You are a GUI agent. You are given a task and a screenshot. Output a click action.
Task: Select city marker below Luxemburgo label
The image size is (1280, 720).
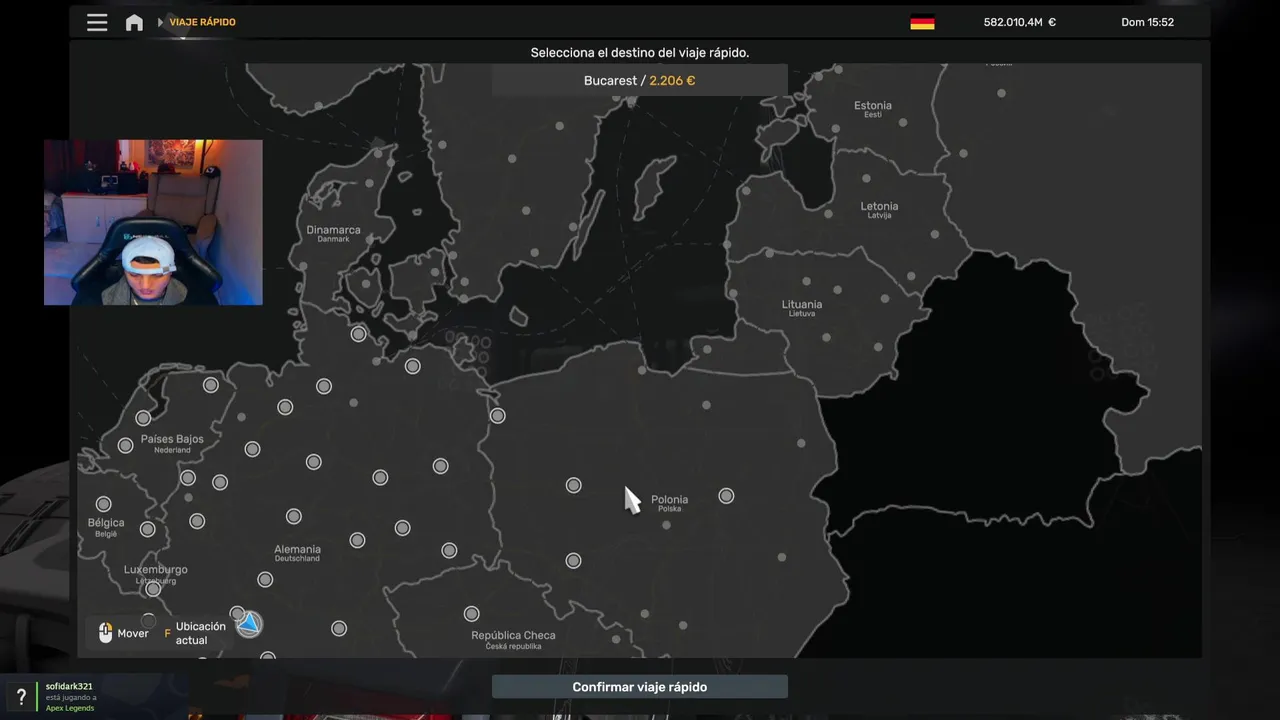point(153,589)
